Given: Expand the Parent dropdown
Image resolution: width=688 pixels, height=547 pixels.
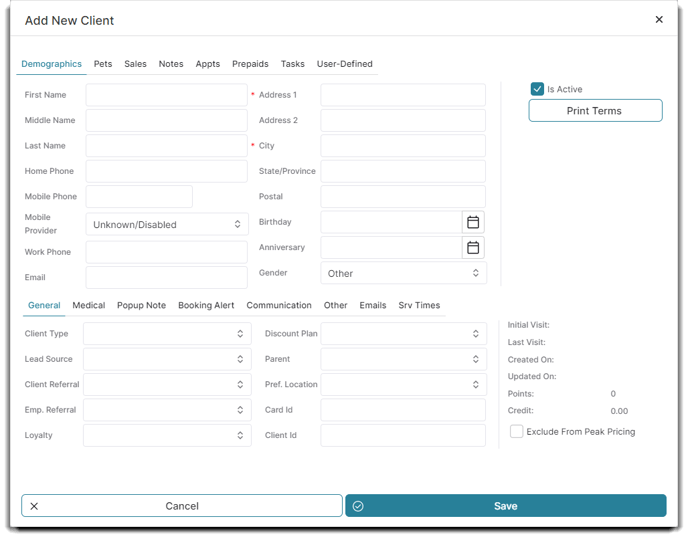Looking at the screenshot, I should [x=403, y=359].
